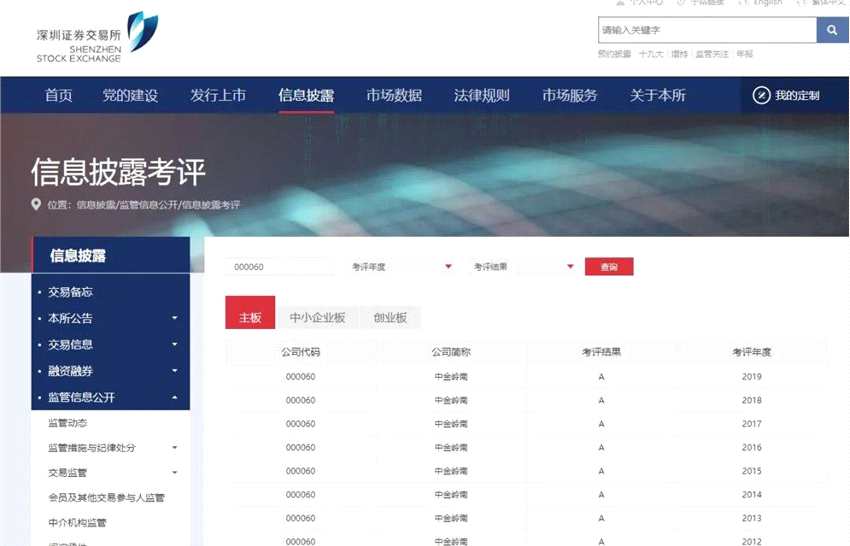Expand the 交易监管 submenu arrow
Screen dimensions: 850x546
[175, 473]
